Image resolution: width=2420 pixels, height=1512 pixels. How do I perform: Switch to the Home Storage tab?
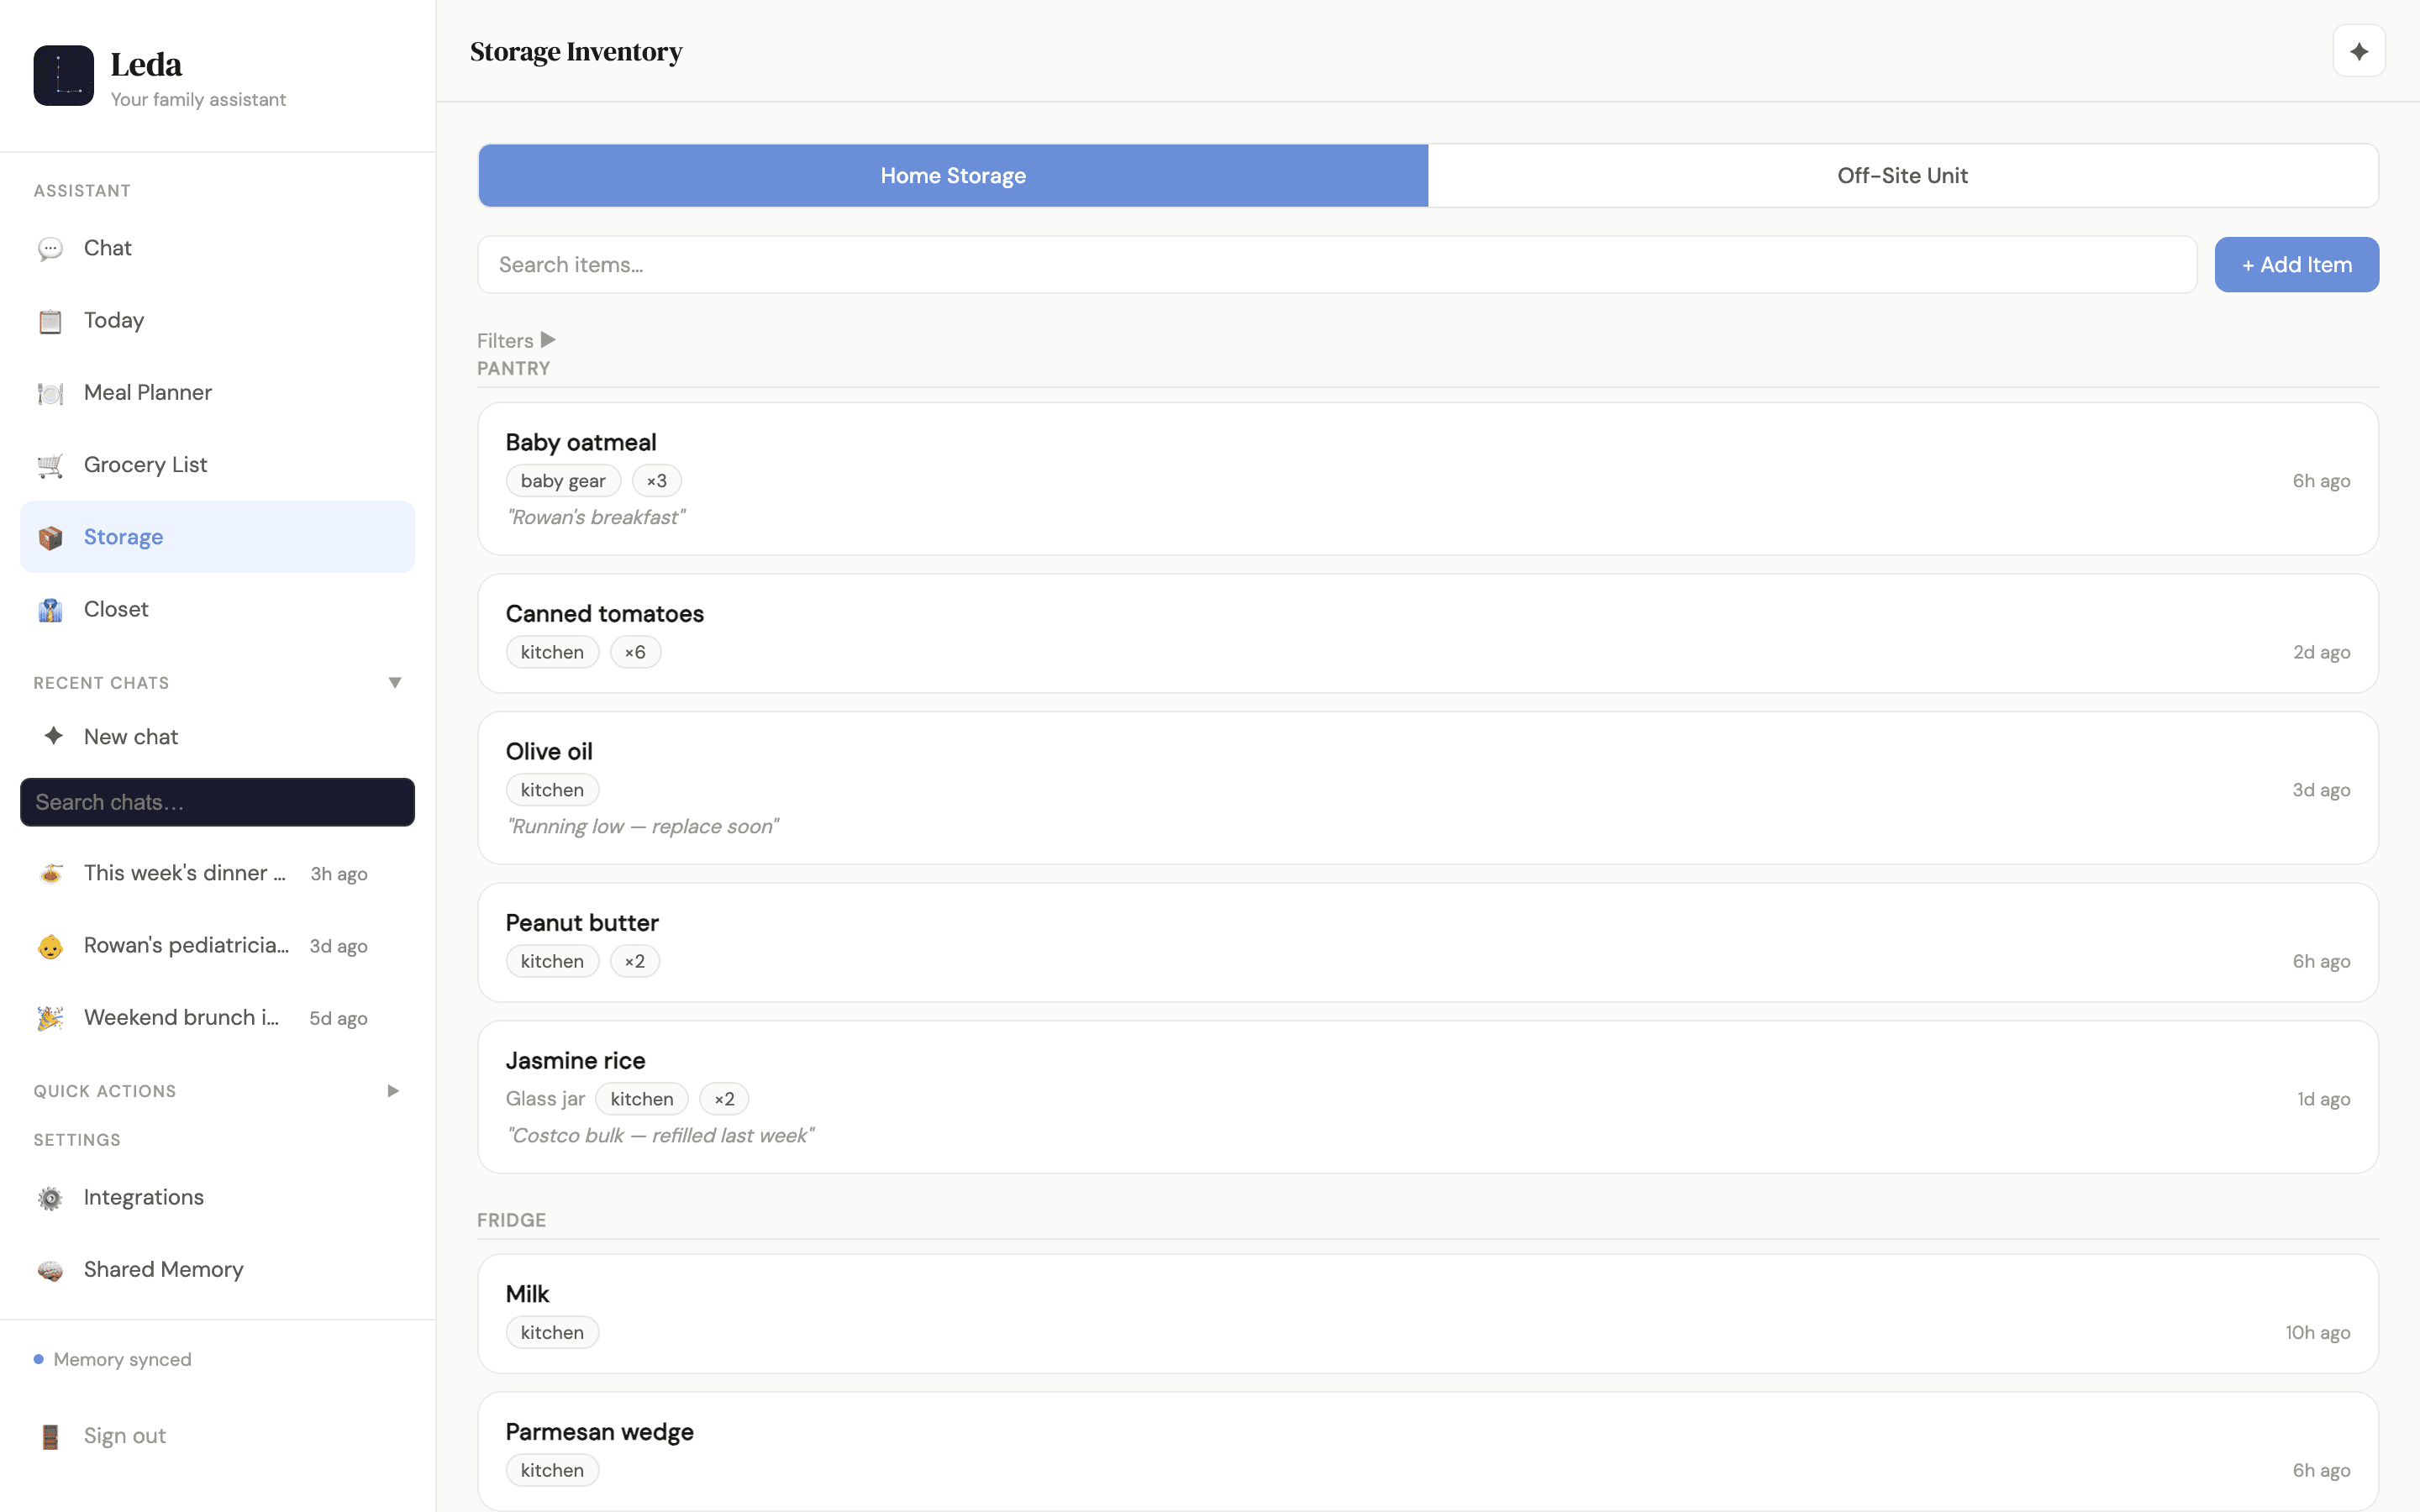click(953, 176)
